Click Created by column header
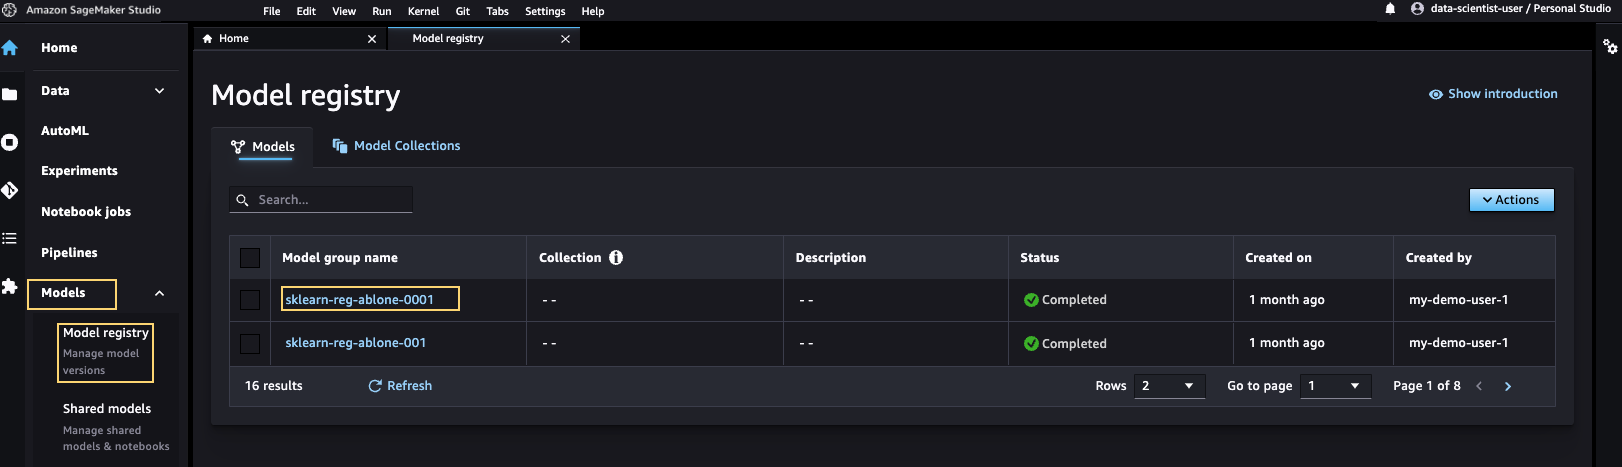Image resolution: width=1622 pixels, height=467 pixels. [1438, 258]
